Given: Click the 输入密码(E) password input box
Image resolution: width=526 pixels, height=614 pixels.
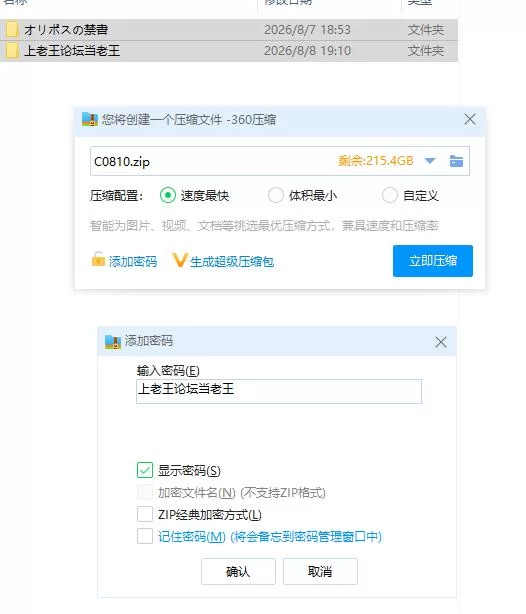Looking at the screenshot, I should (x=279, y=391).
